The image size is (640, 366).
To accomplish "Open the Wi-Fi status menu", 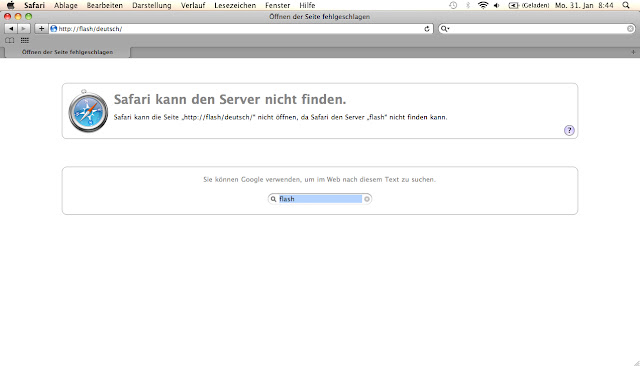I will [x=483, y=5].
